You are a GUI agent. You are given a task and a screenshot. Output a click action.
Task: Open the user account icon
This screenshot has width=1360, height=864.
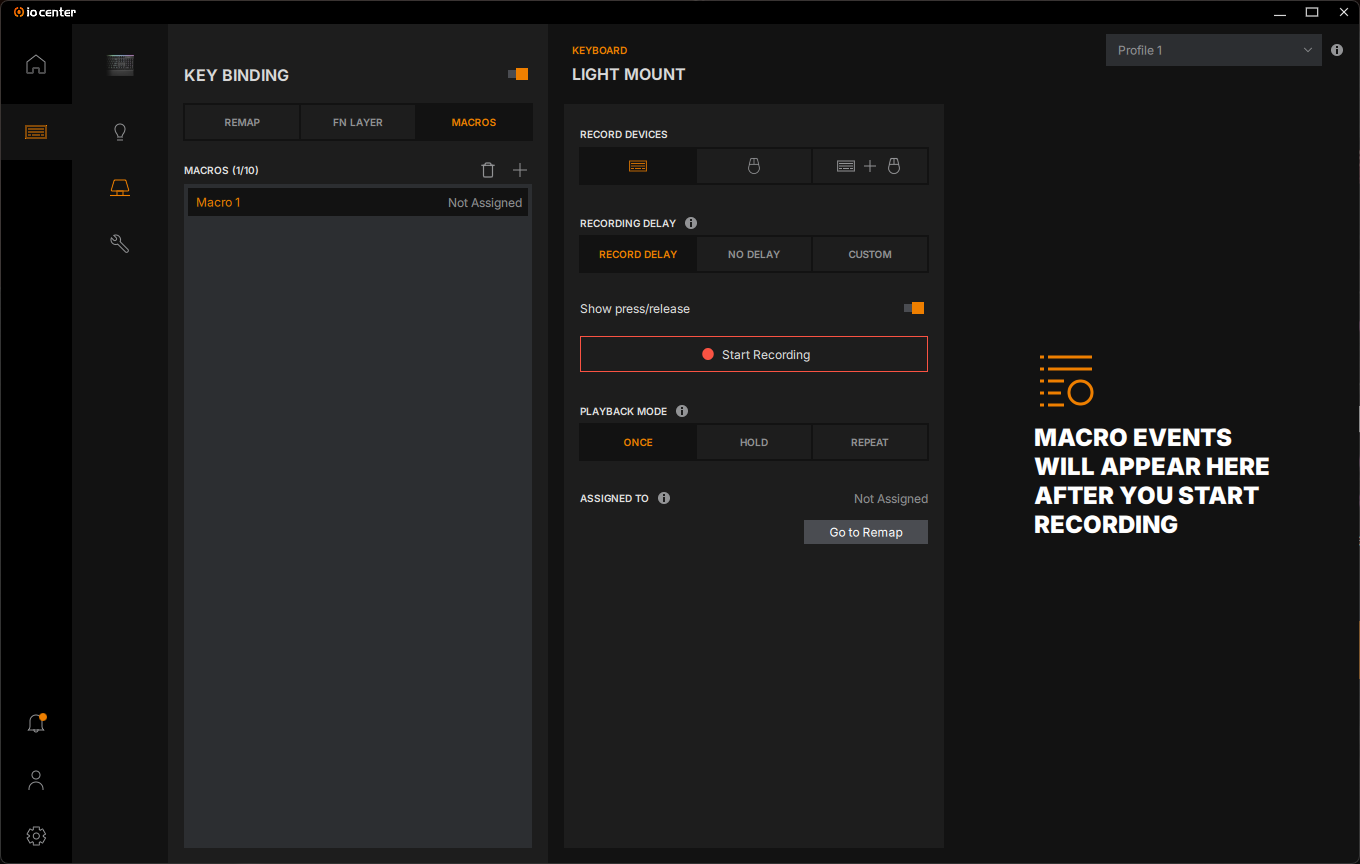click(36, 780)
